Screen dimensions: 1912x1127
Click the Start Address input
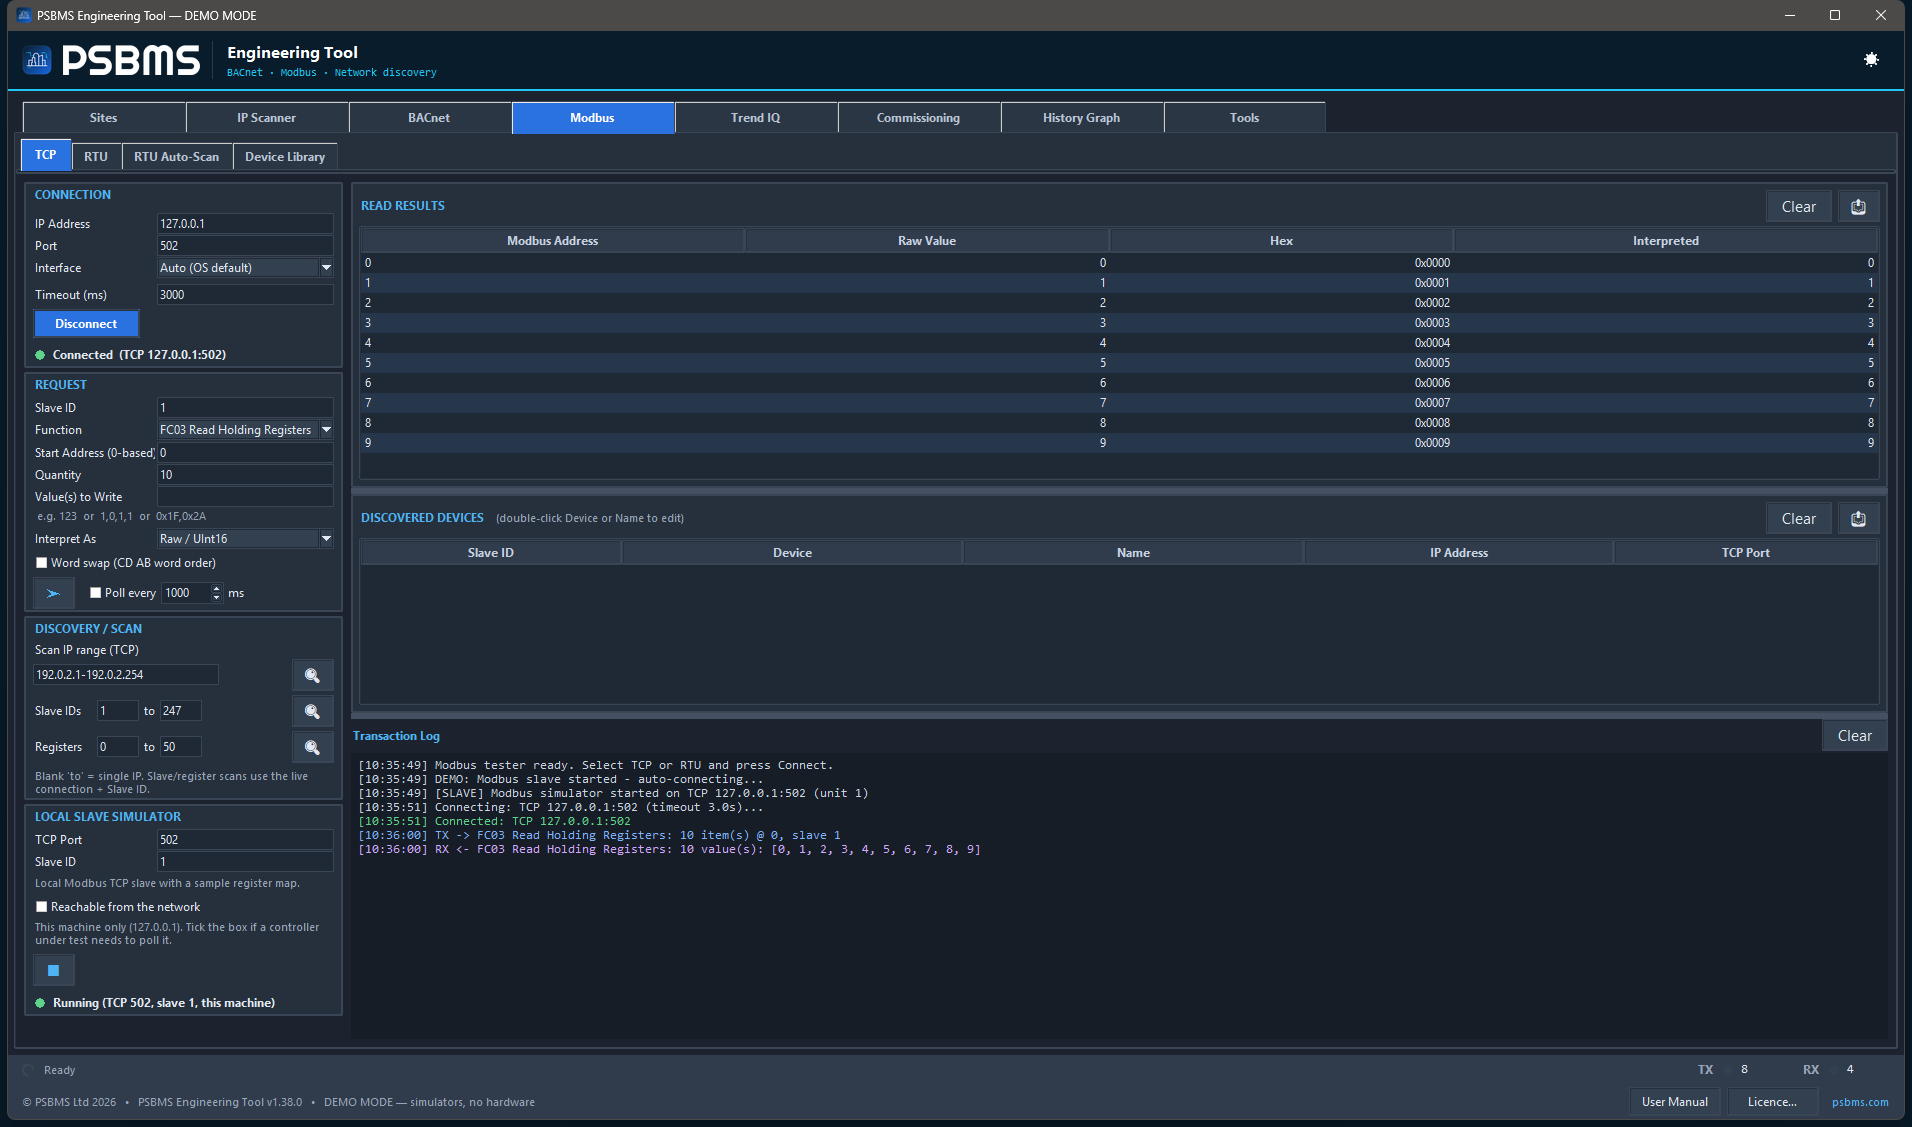point(245,453)
